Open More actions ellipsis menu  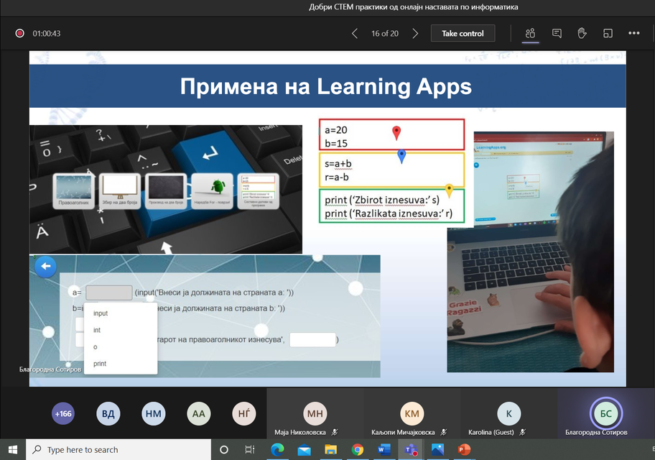click(x=634, y=33)
